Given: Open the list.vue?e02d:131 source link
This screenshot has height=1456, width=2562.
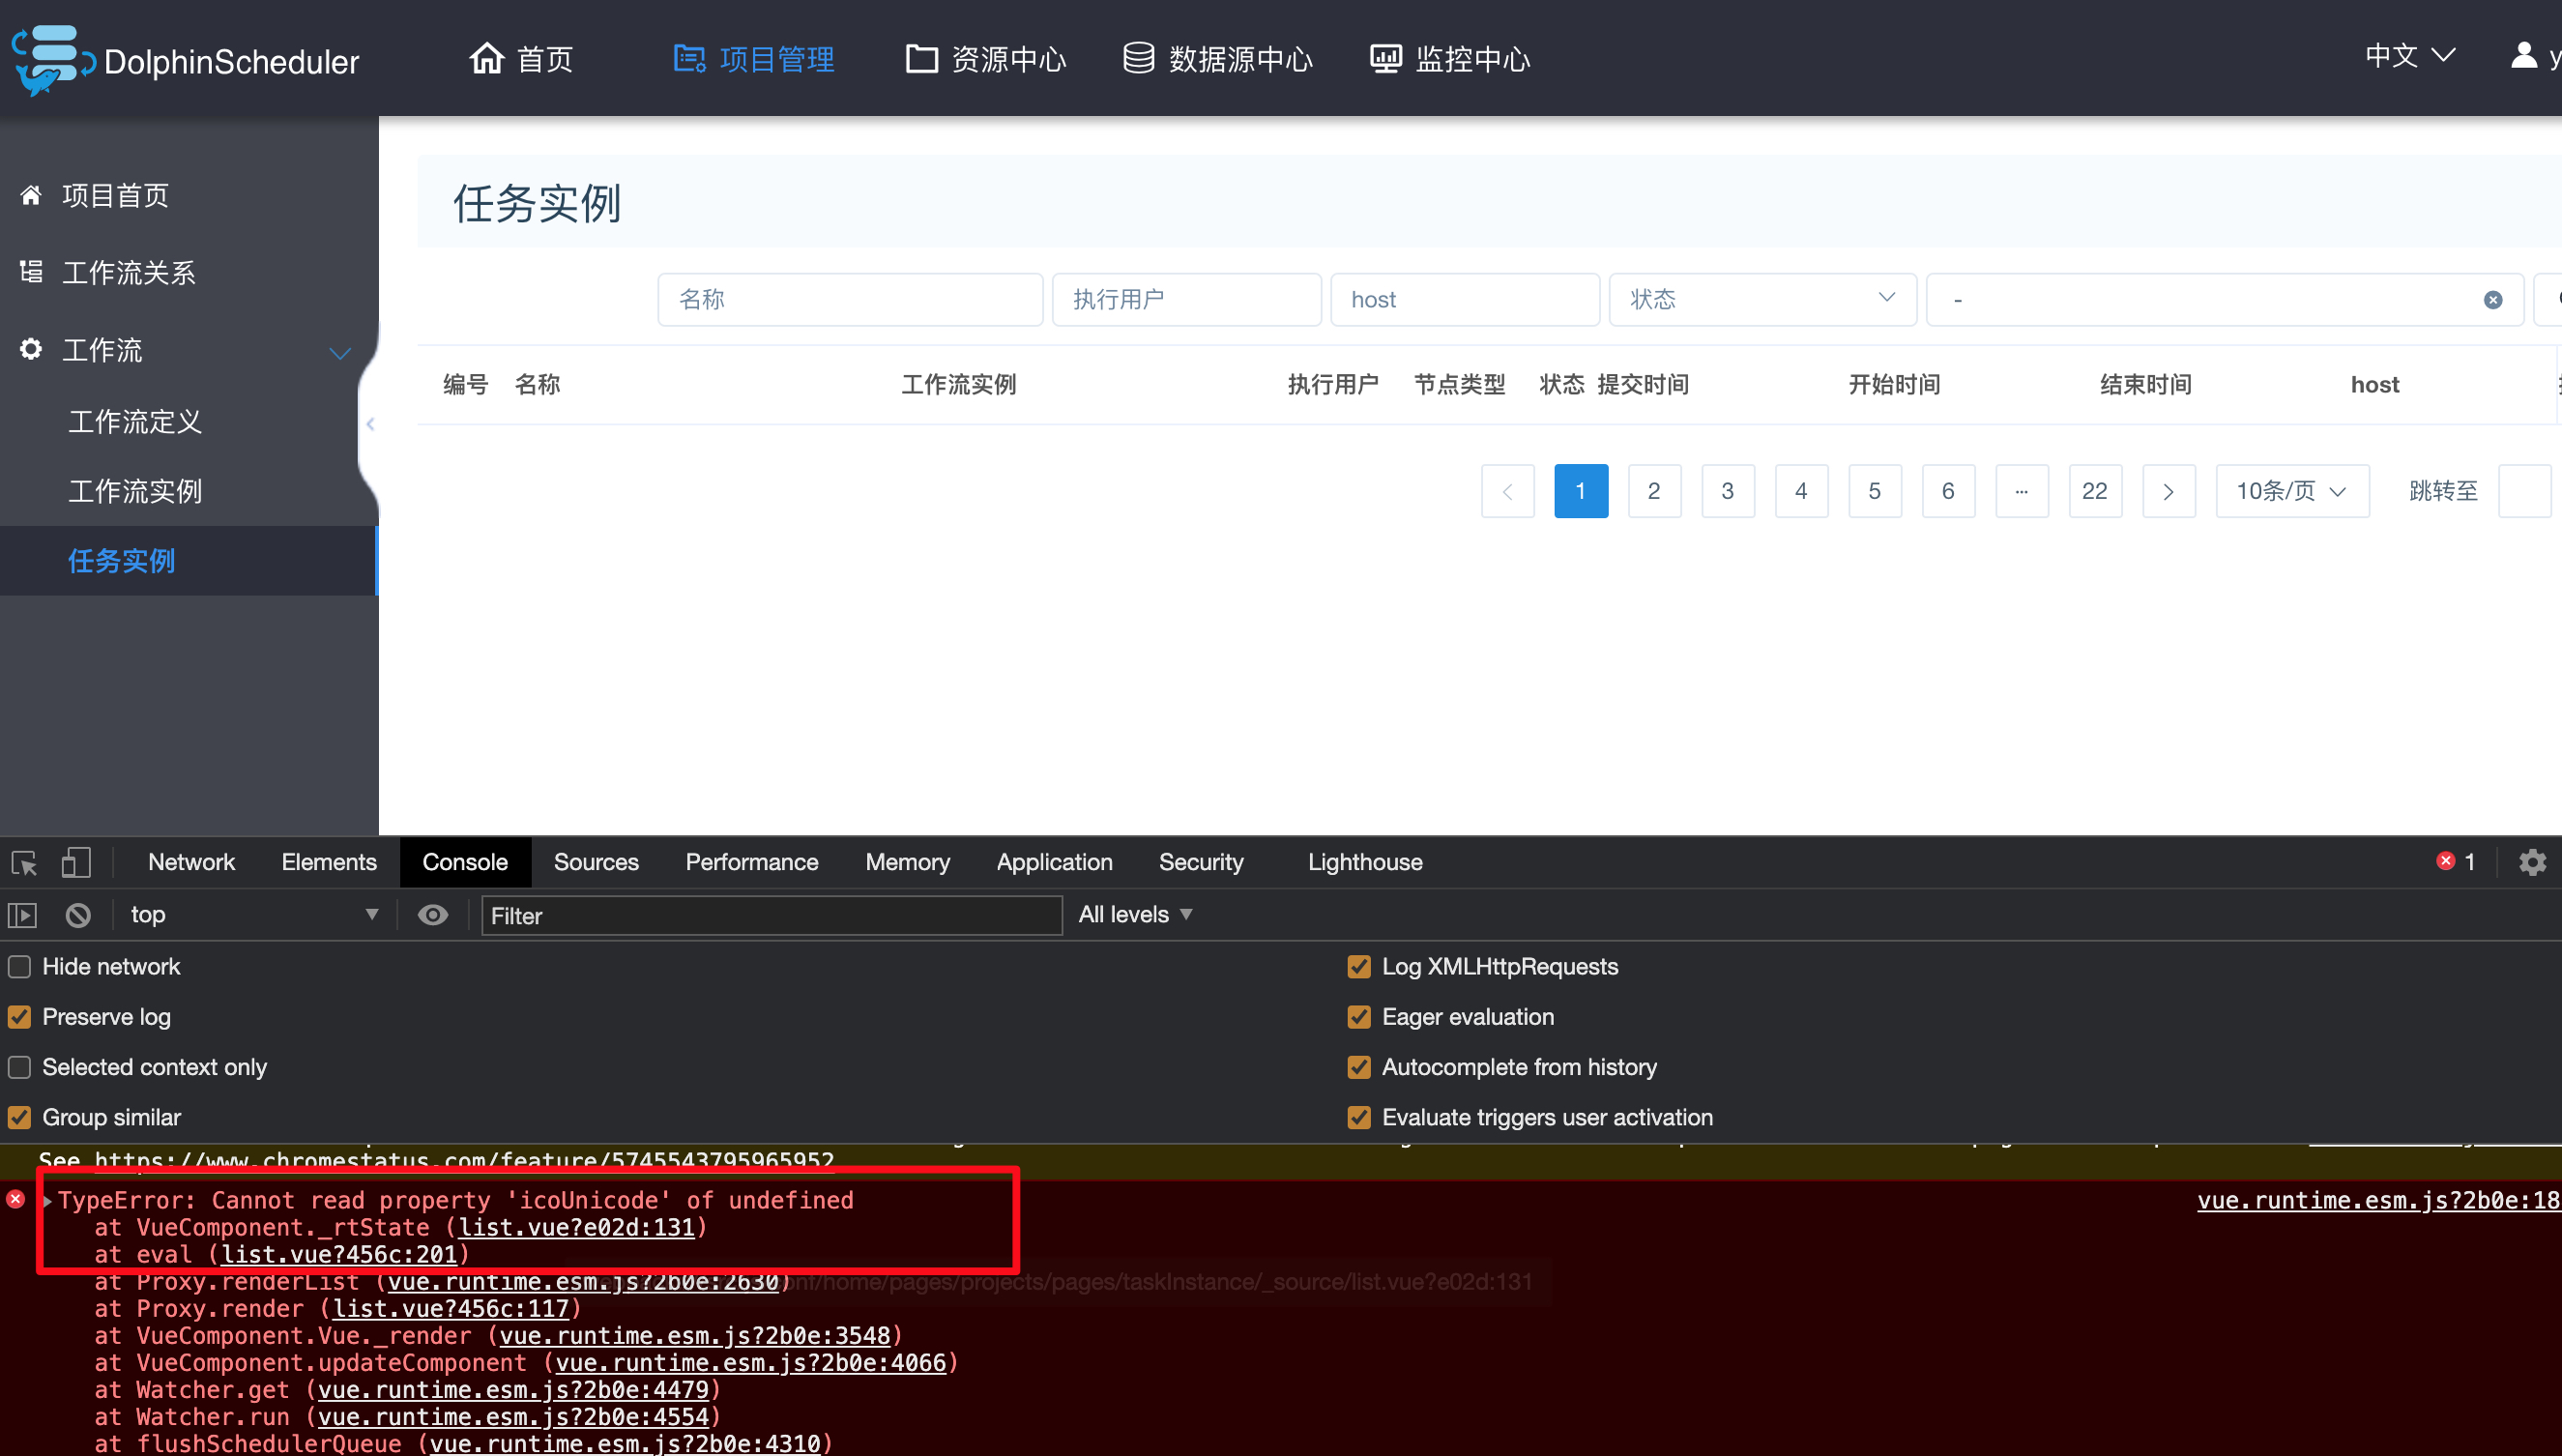Looking at the screenshot, I should tap(576, 1227).
